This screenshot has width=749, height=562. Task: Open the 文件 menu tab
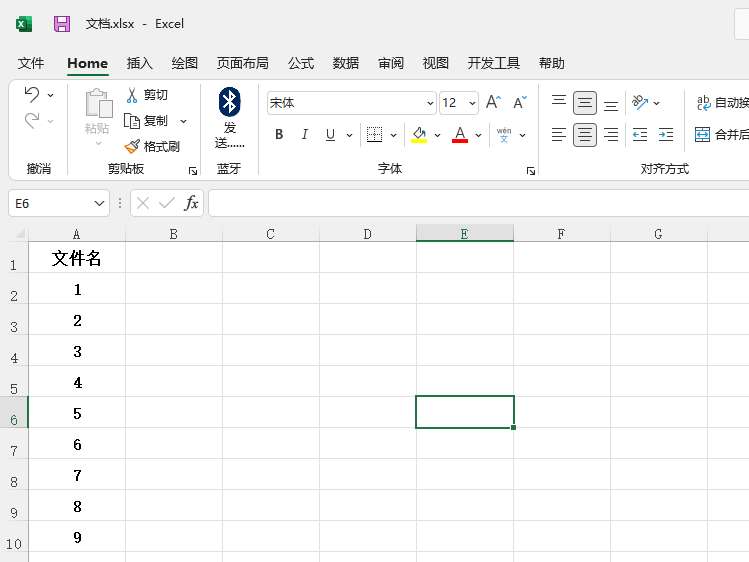pyautogui.click(x=31, y=63)
